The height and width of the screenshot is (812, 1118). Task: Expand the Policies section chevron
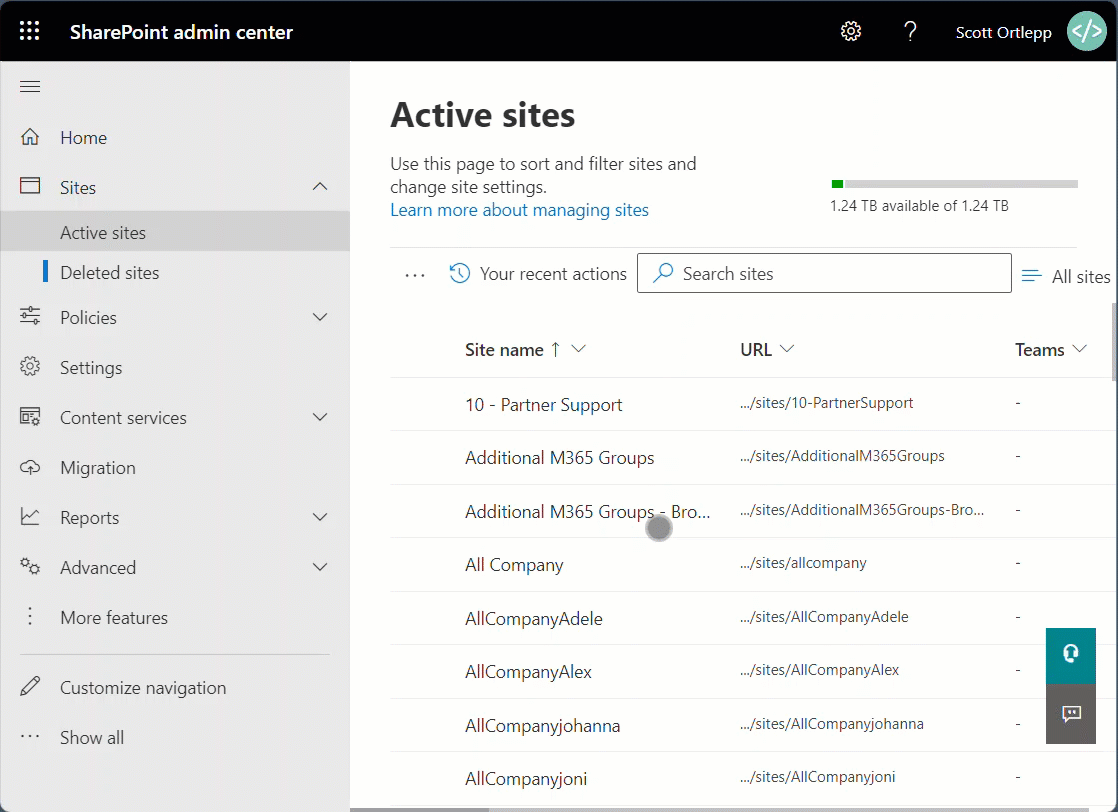(320, 317)
